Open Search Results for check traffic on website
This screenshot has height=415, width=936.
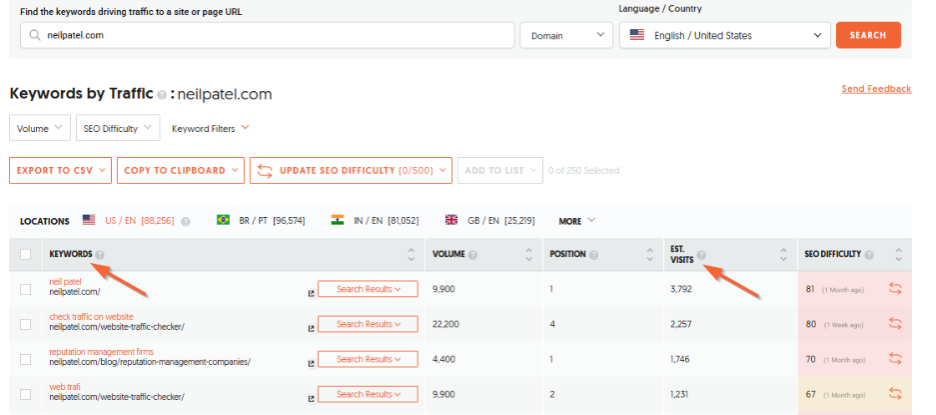pos(368,324)
